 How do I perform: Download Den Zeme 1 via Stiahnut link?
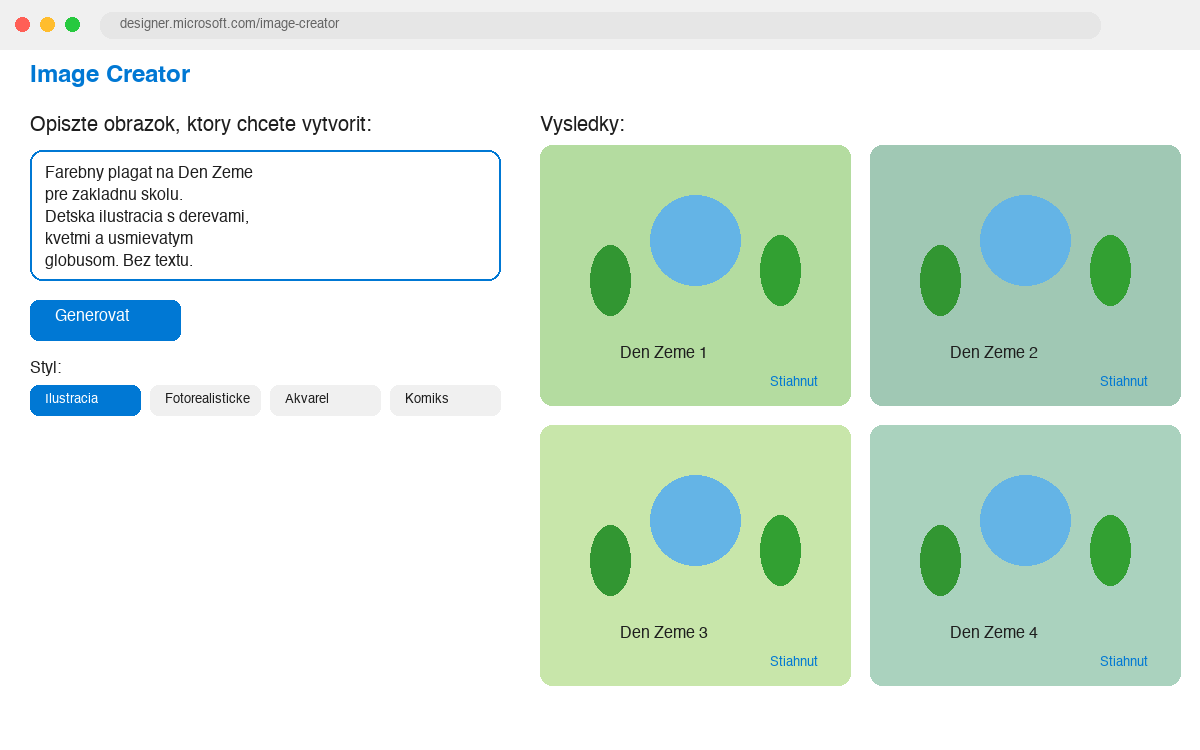click(793, 381)
